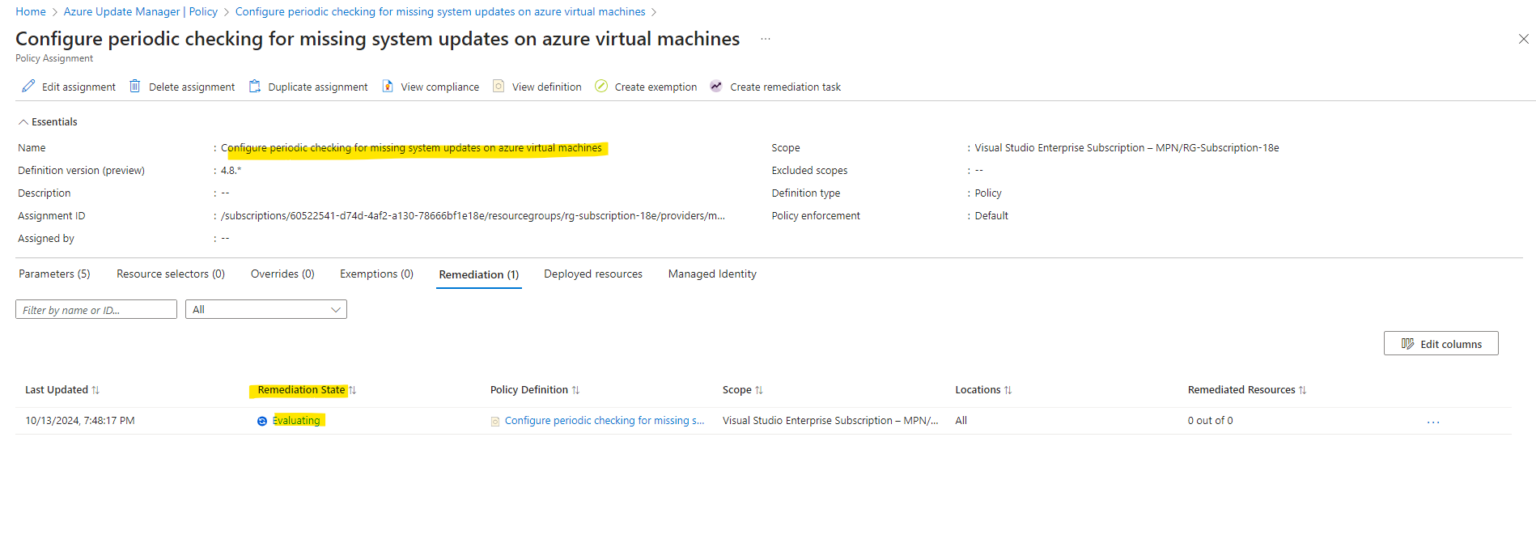Click the definition version 4.8.* value
This screenshot has height=539, width=1536.
[x=231, y=171]
